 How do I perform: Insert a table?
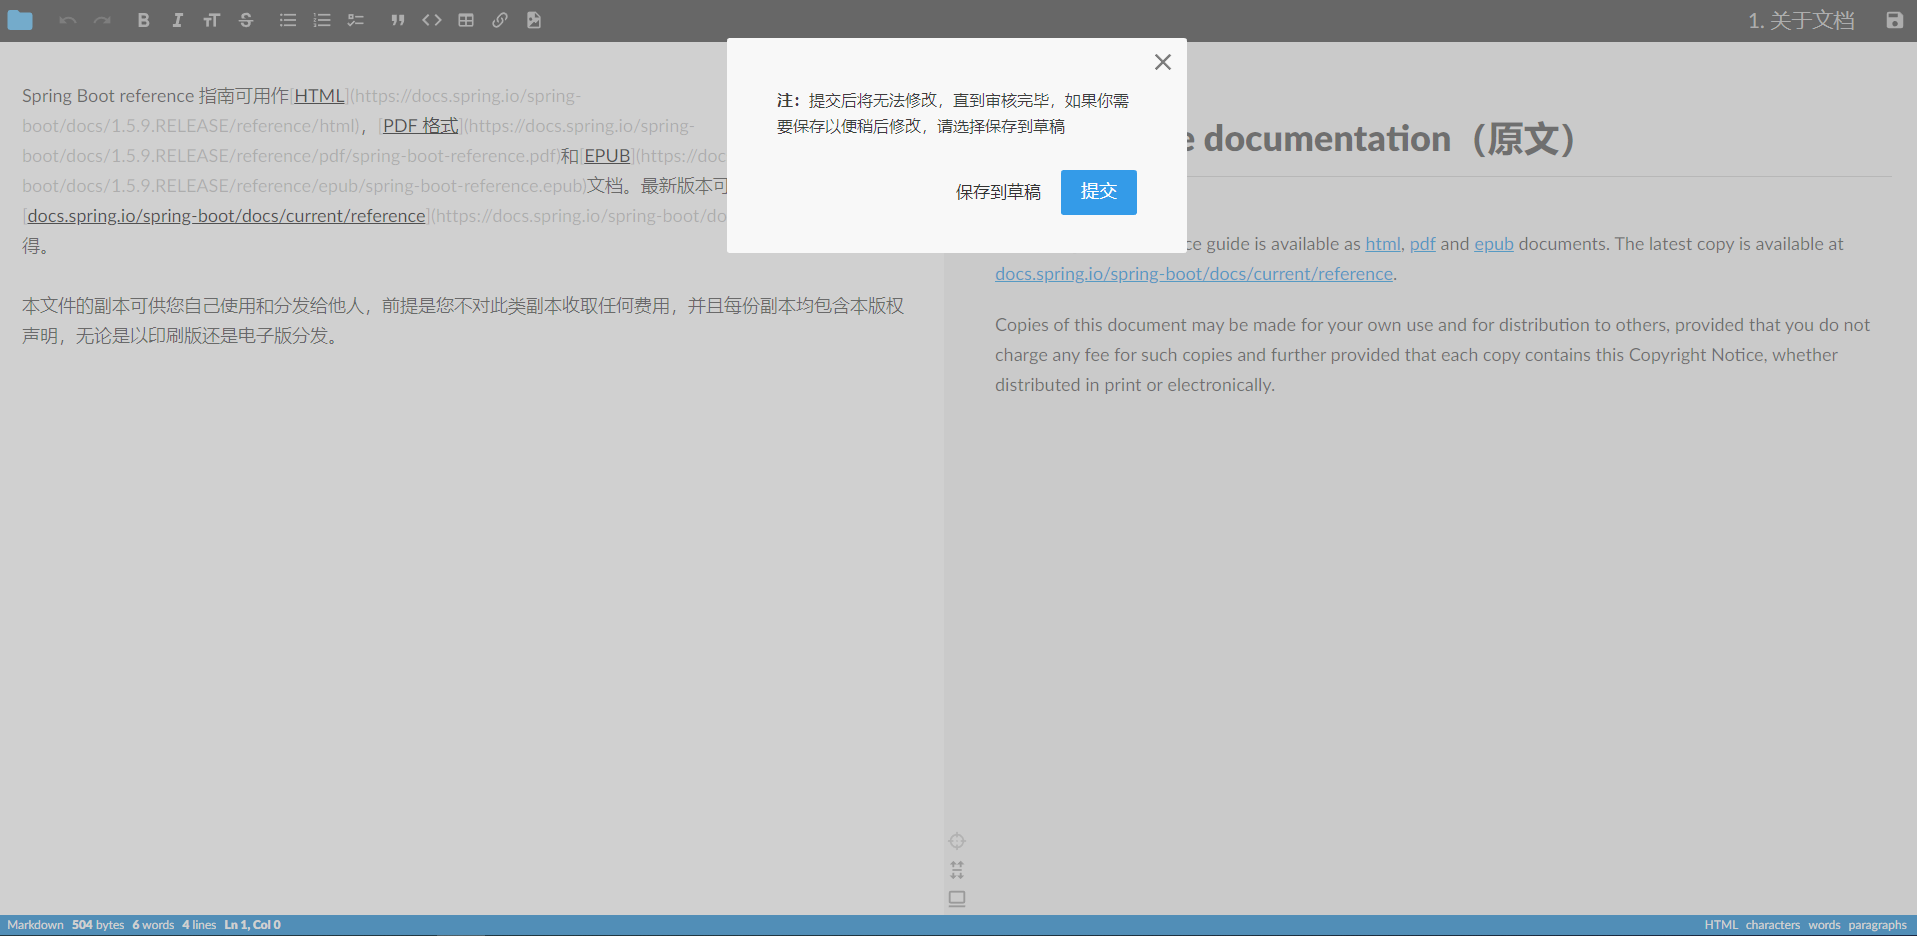[x=465, y=20]
